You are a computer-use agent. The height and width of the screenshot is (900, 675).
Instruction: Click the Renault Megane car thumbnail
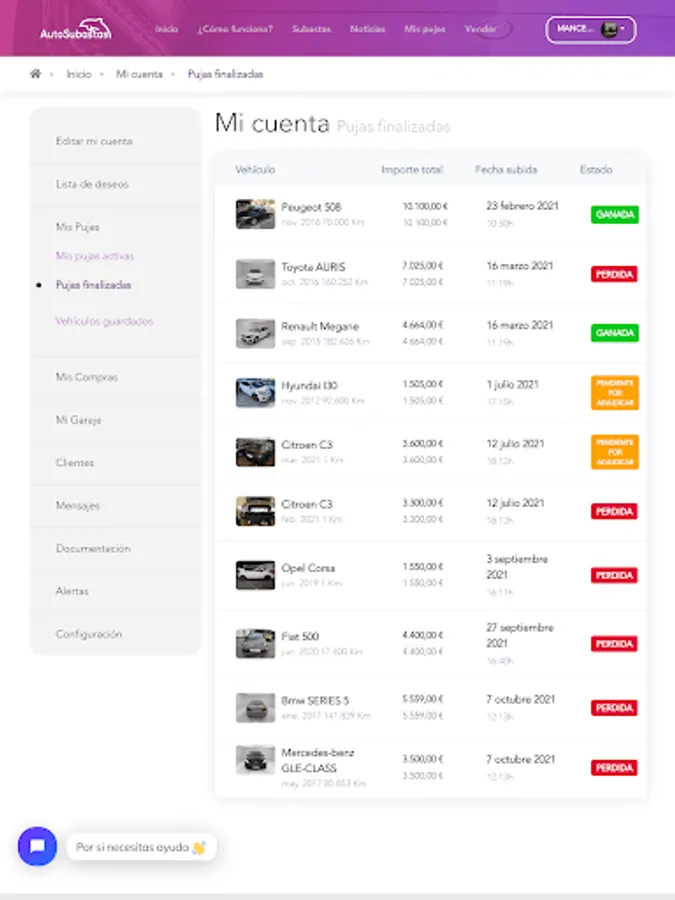tap(255, 333)
